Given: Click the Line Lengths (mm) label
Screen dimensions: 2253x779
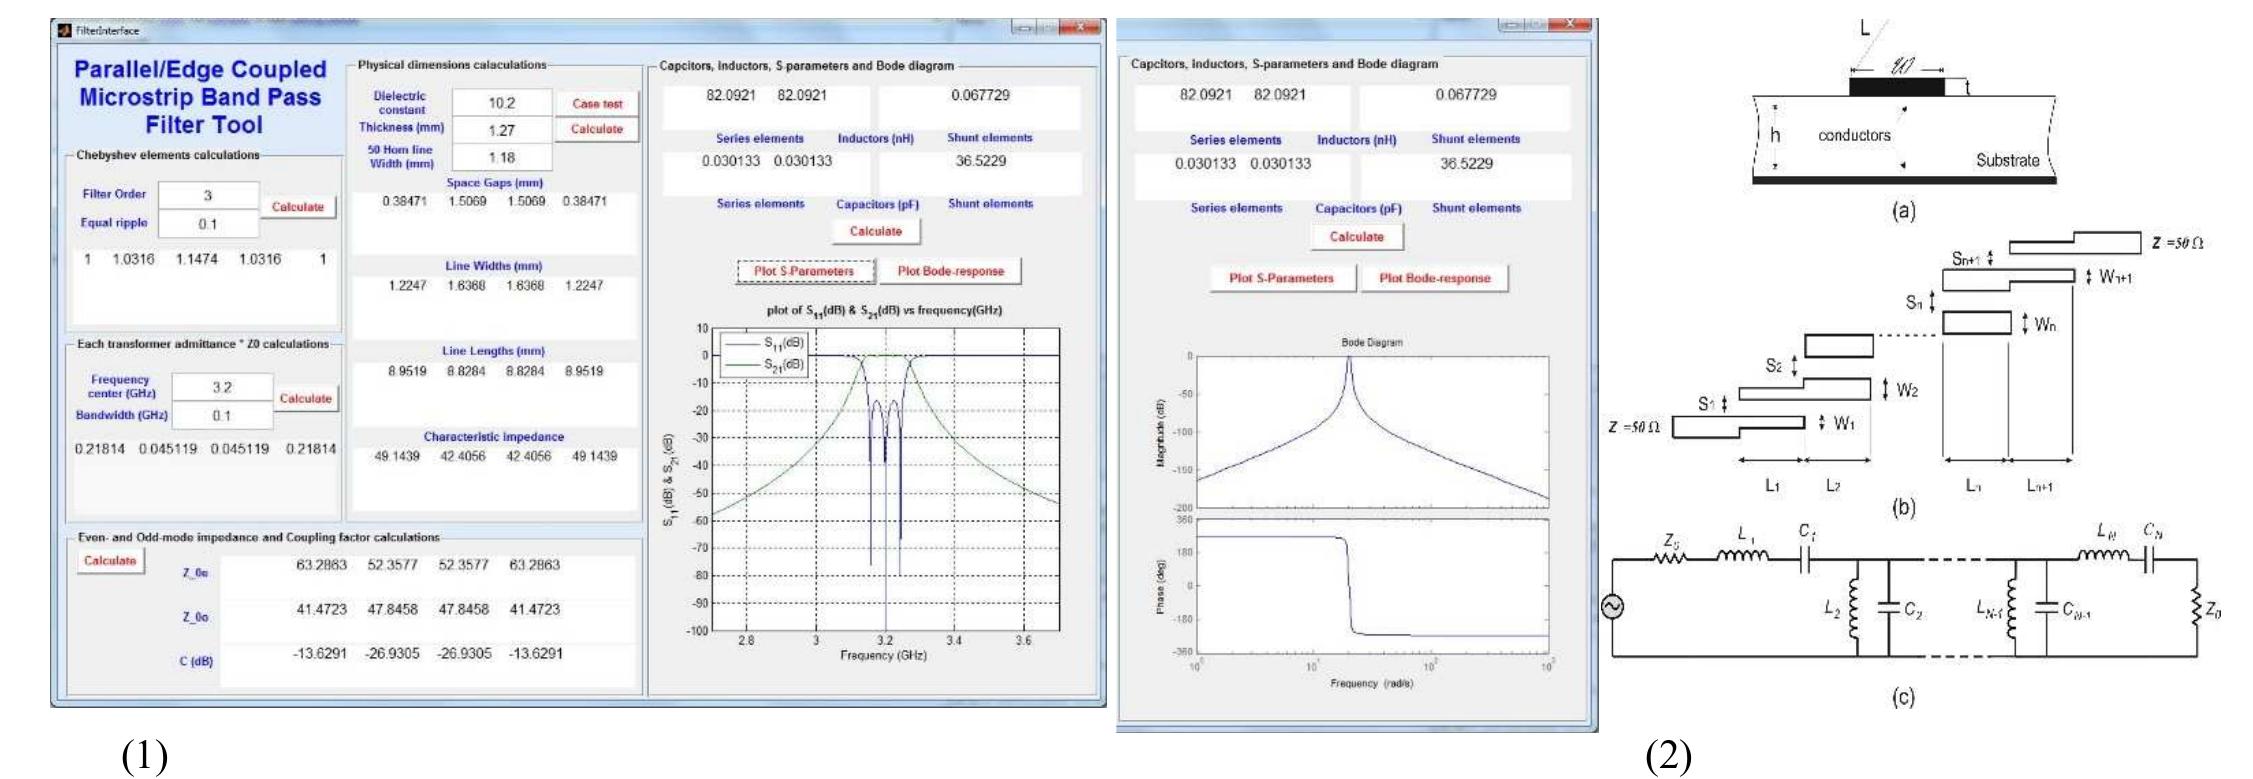Looking at the screenshot, I should (494, 351).
